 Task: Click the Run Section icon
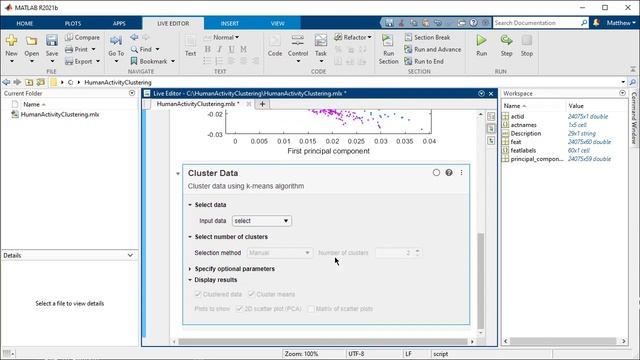(388, 40)
